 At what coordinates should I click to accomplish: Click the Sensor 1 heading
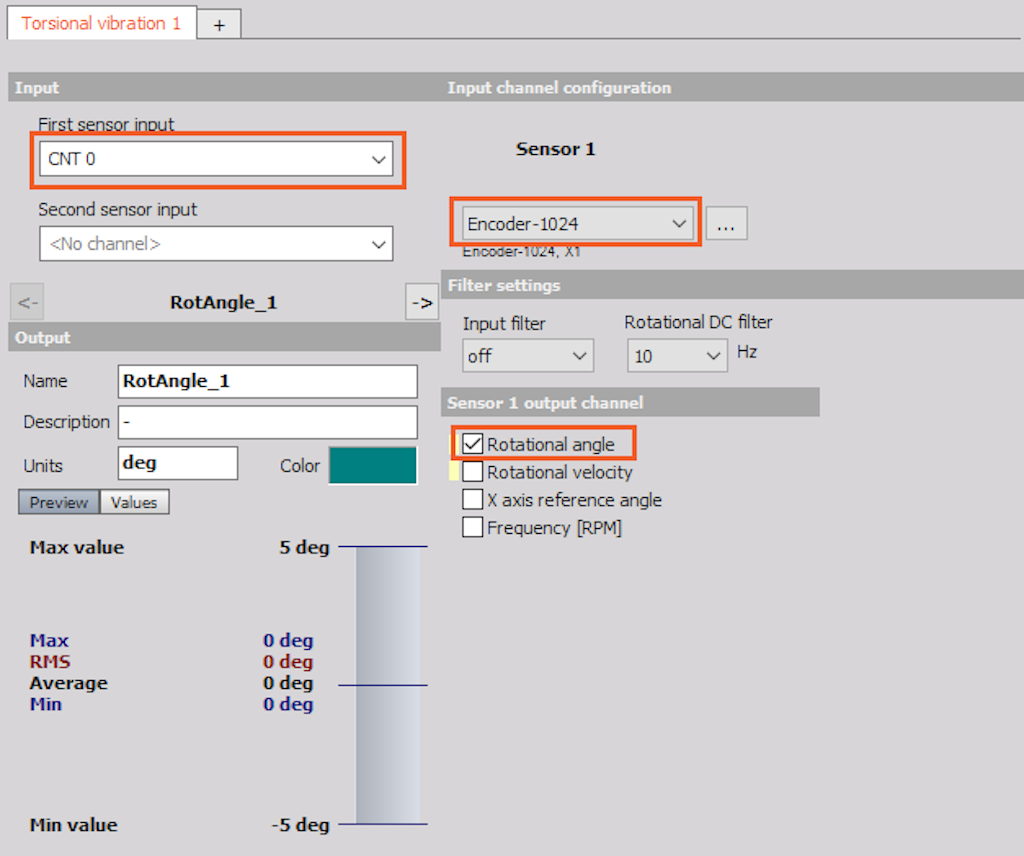pyautogui.click(x=555, y=149)
